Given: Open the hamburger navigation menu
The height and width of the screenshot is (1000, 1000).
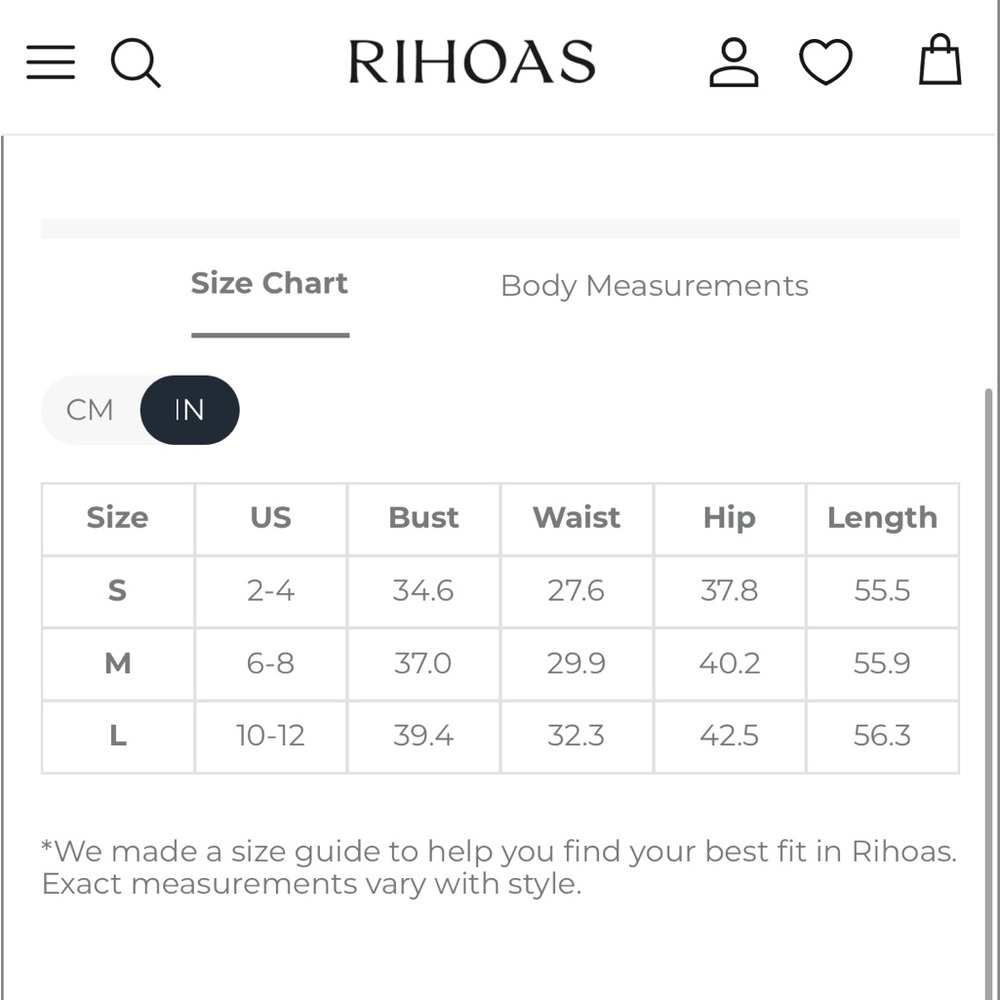Looking at the screenshot, I should point(50,62).
